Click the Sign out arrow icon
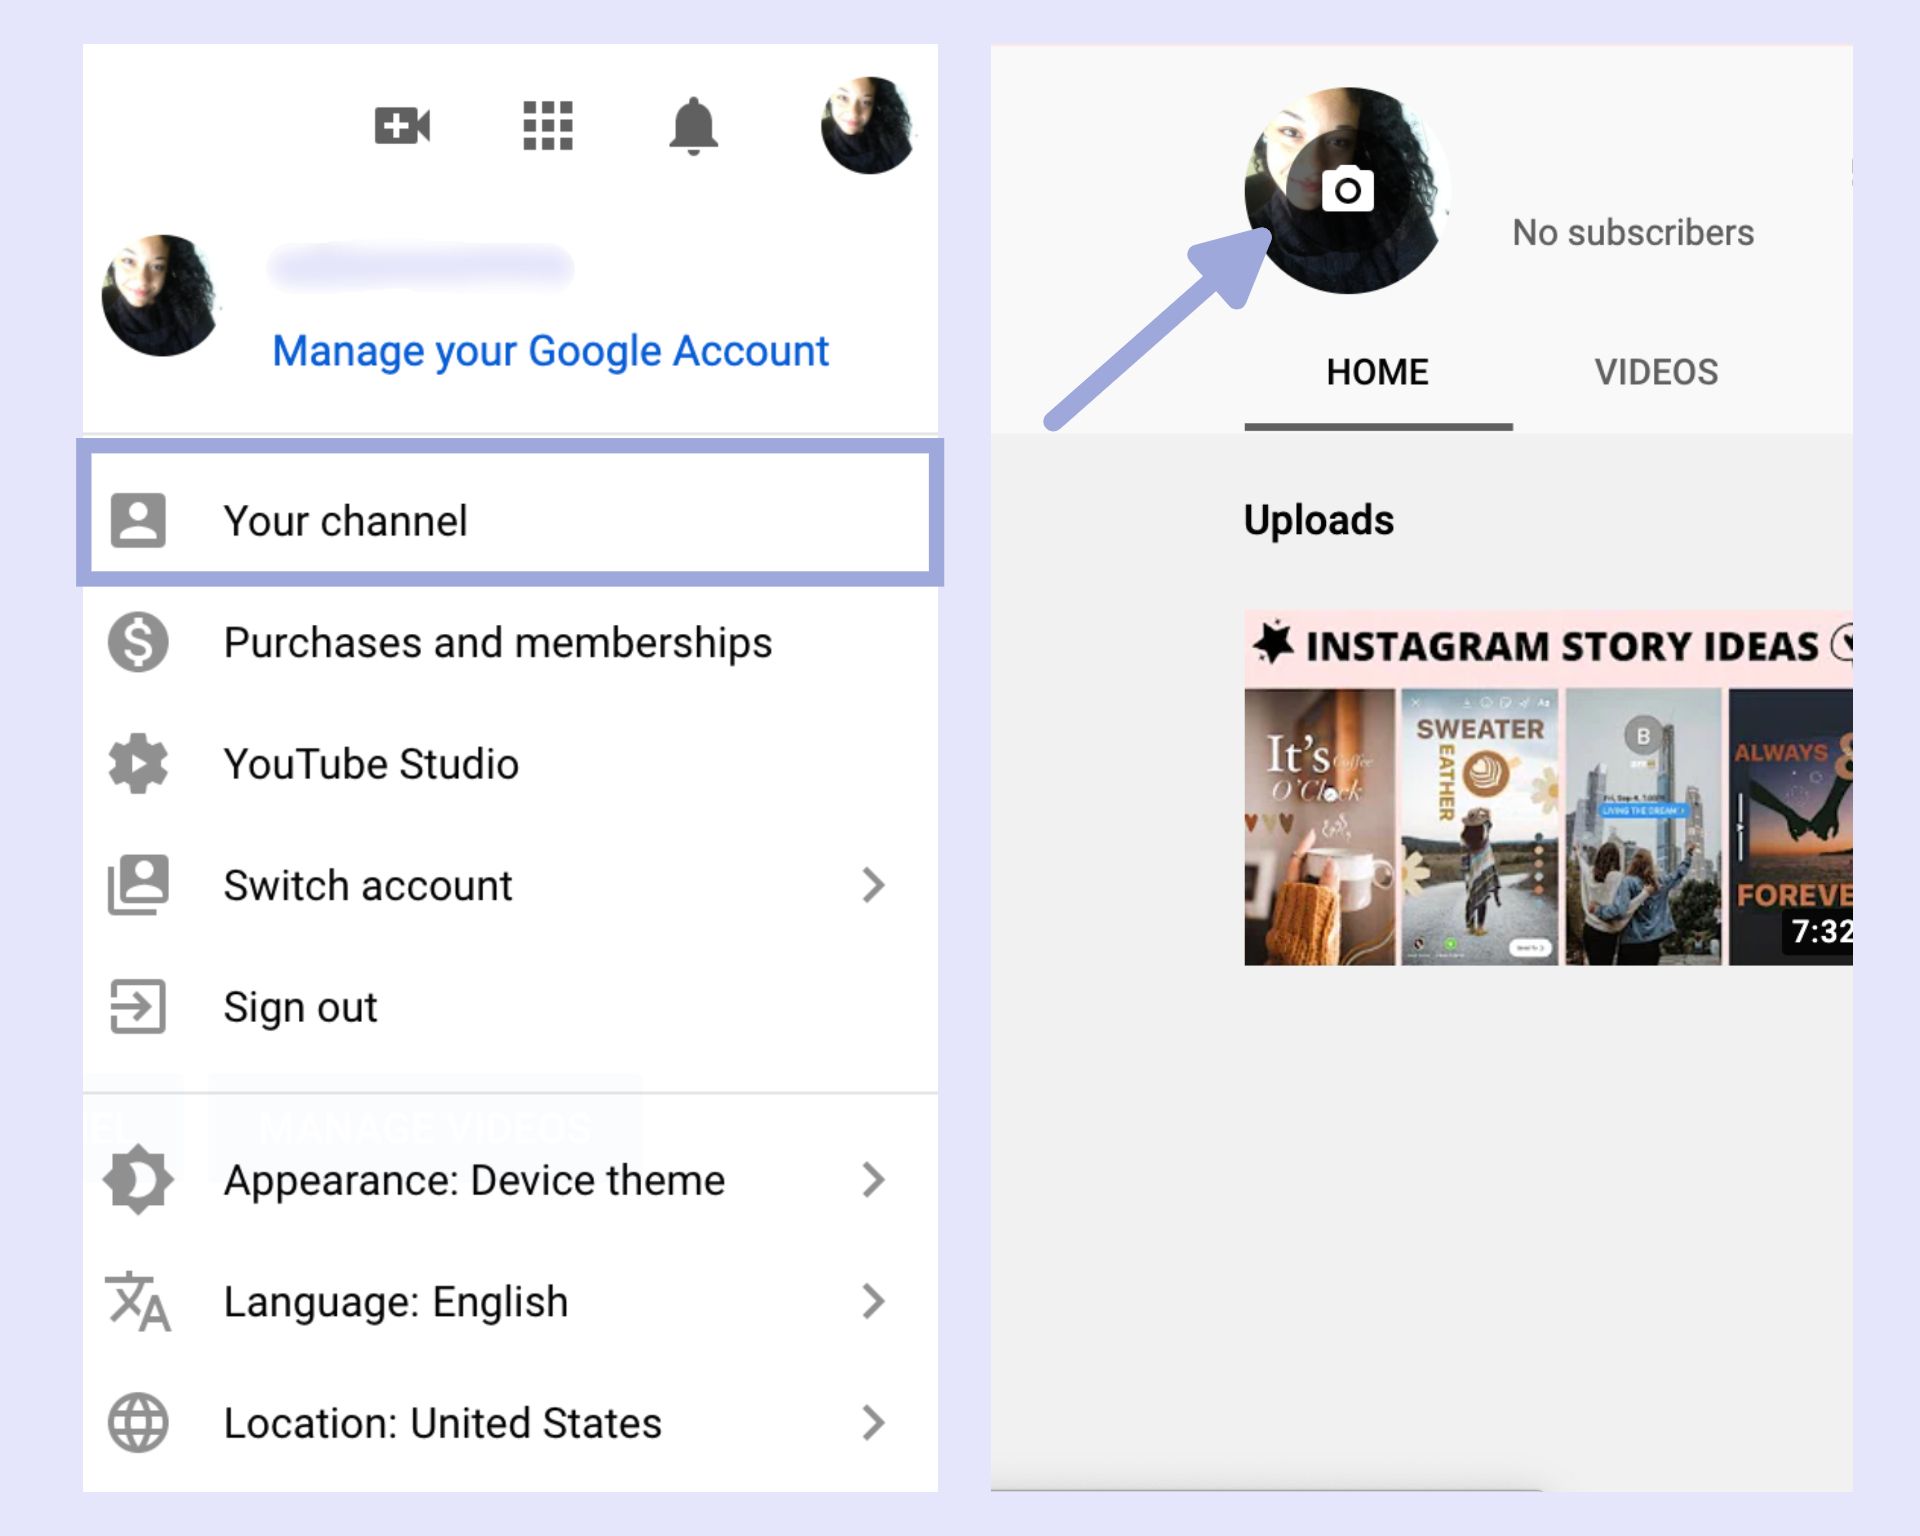 coord(138,1006)
